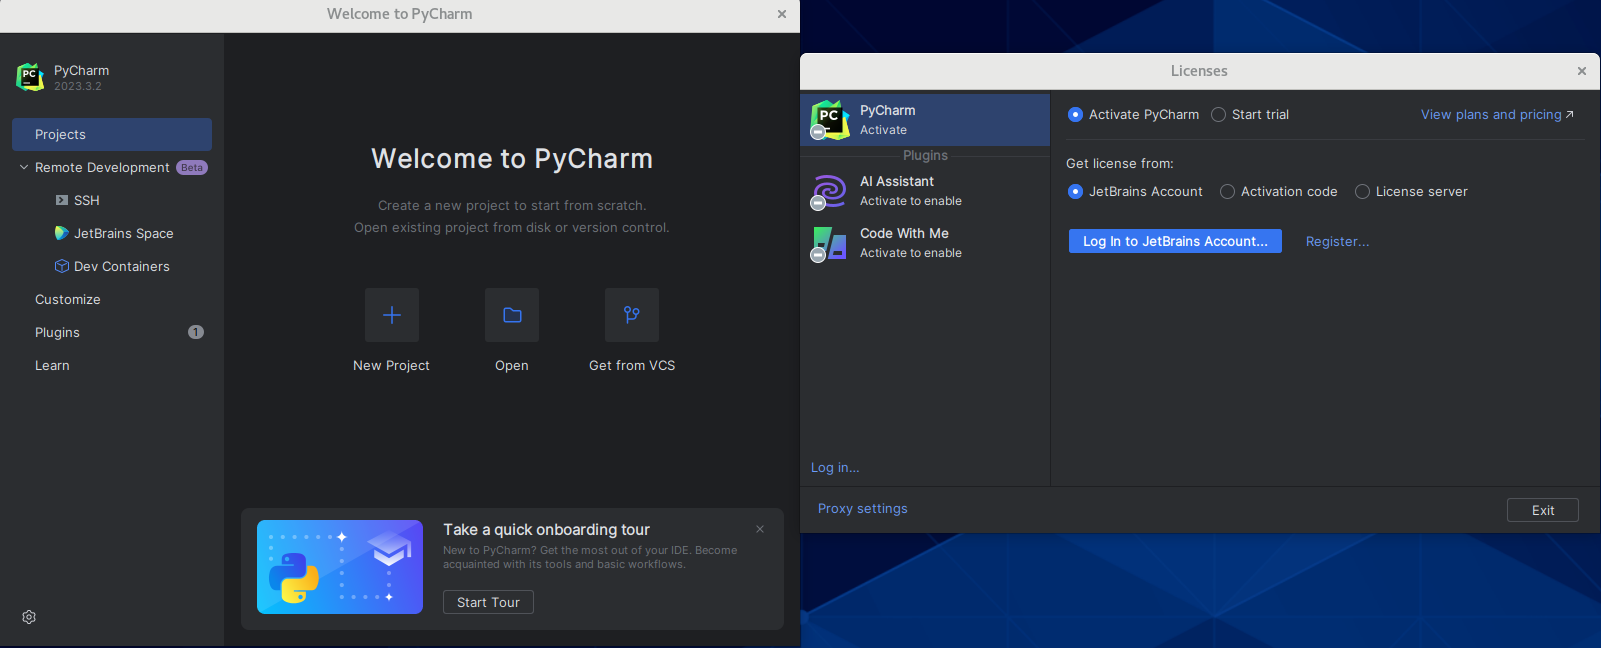The image size is (1601, 648).
Task: Close the Welcome to PyCharm window
Action: point(782,14)
